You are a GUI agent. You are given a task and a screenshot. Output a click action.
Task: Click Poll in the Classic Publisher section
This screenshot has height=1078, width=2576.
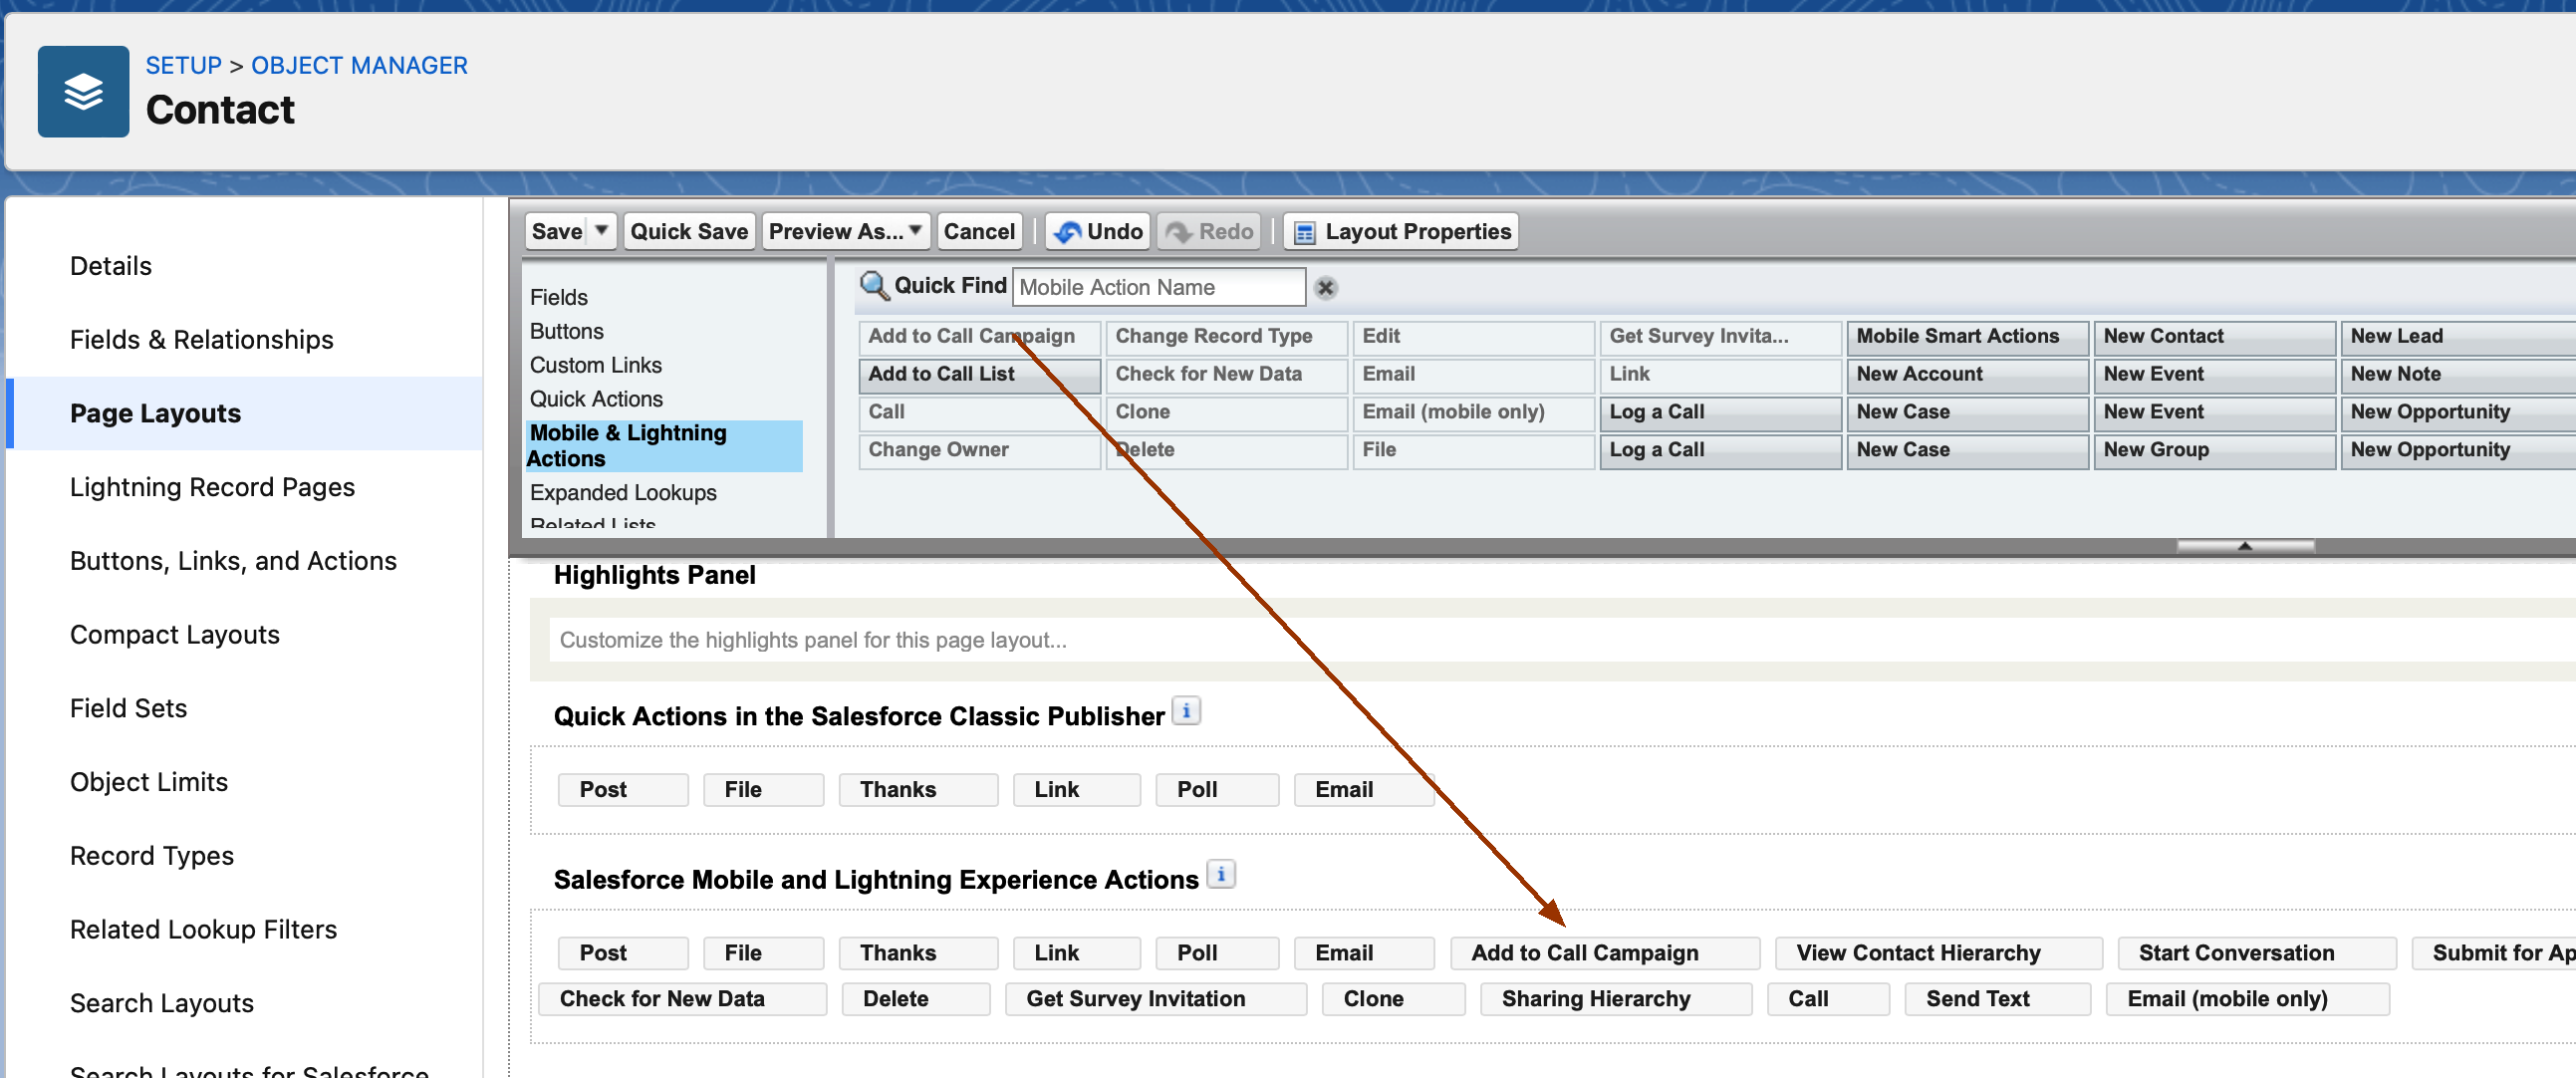click(x=1217, y=790)
